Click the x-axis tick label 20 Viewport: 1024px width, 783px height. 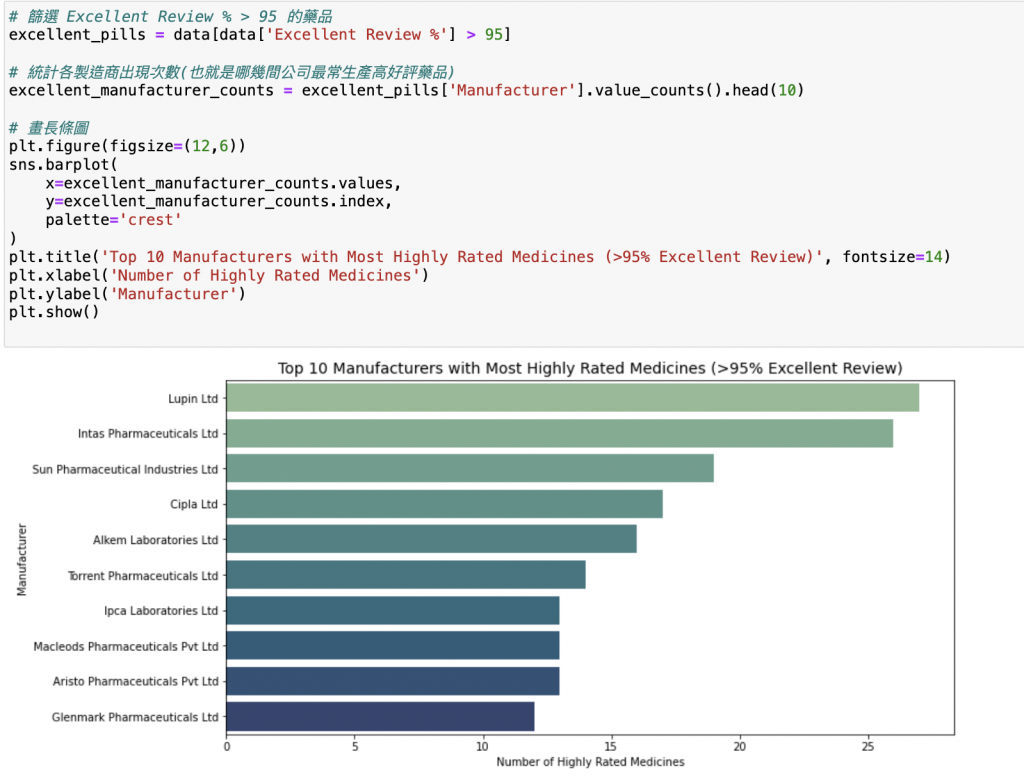739,746
